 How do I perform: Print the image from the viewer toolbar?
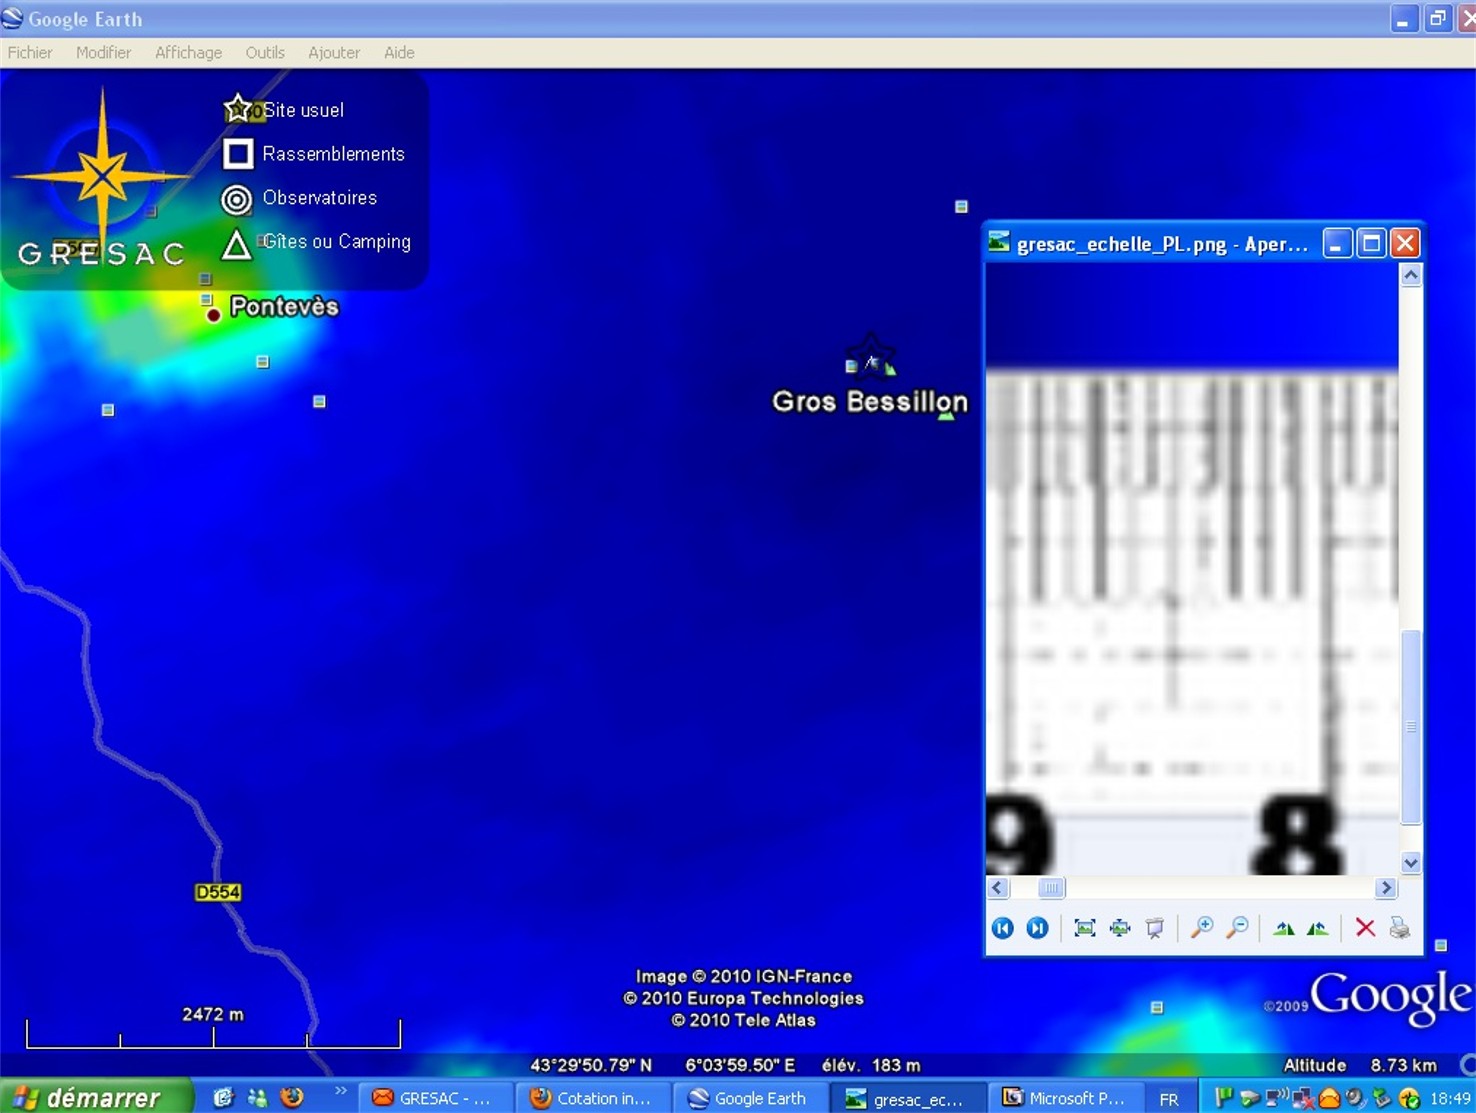tap(1400, 928)
